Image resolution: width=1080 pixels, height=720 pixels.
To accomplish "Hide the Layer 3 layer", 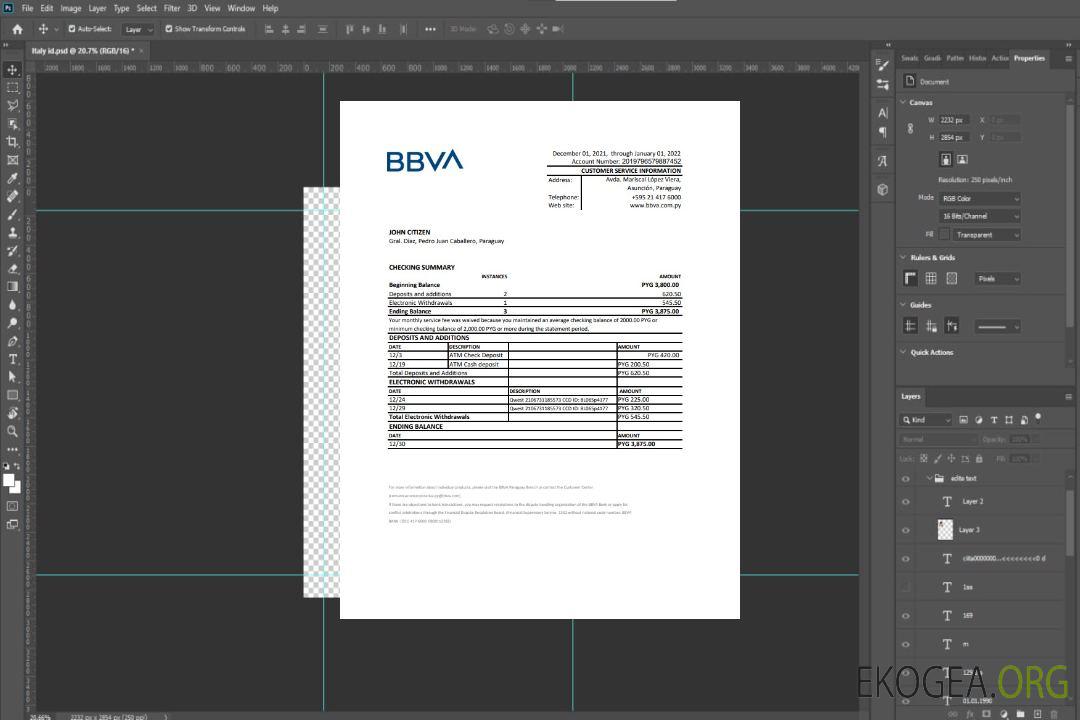I will [x=906, y=531].
